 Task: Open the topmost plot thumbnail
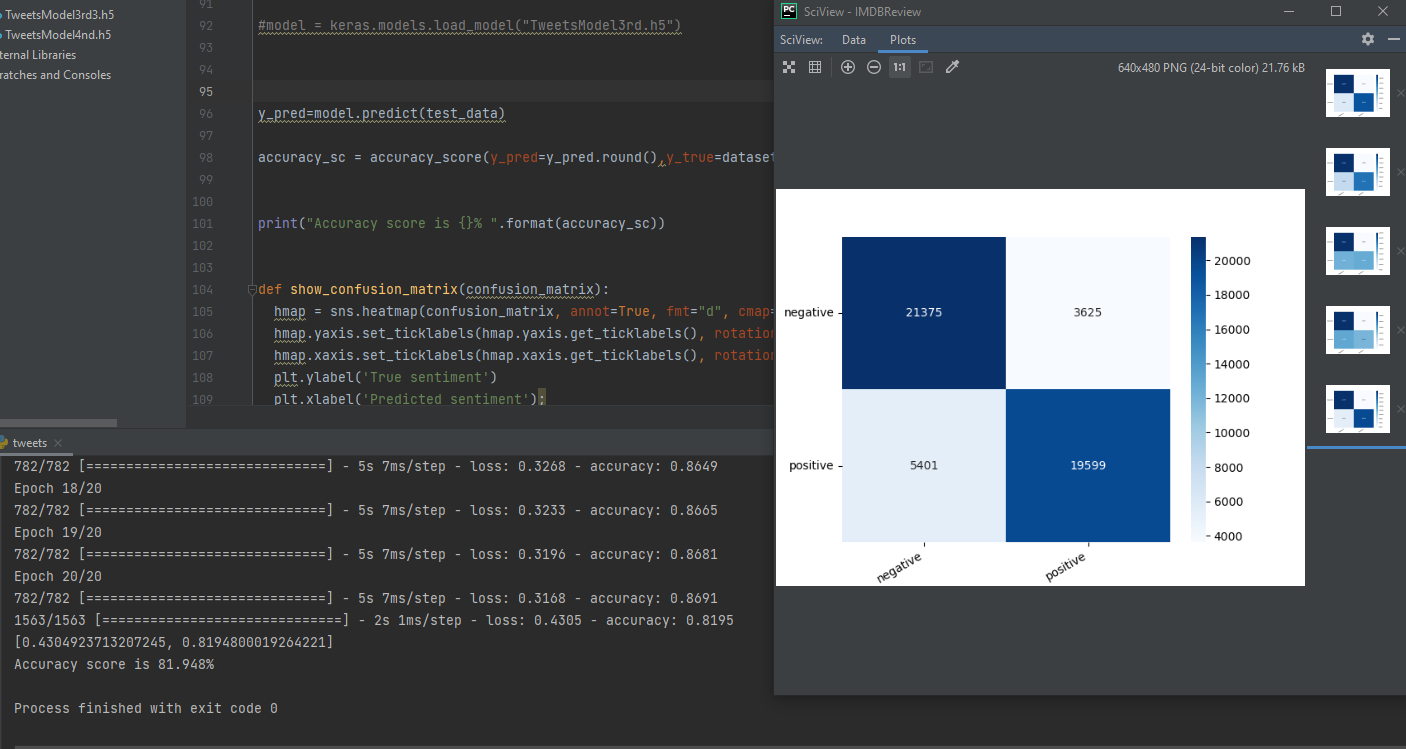tap(1357, 93)
